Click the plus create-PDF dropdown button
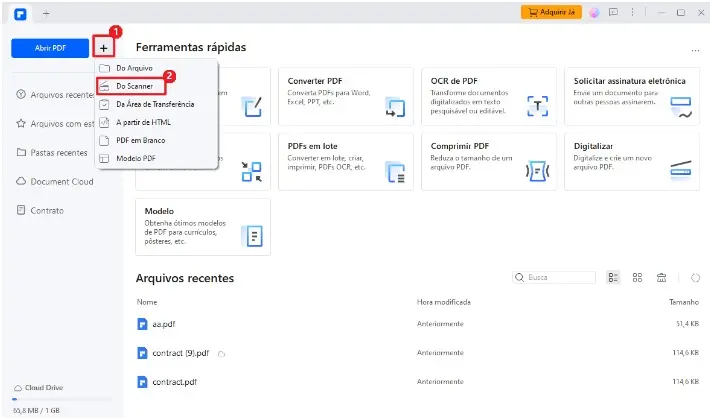The height and width of the screenshot is (419, 710). pyautogui.click(x=104, y=48)
